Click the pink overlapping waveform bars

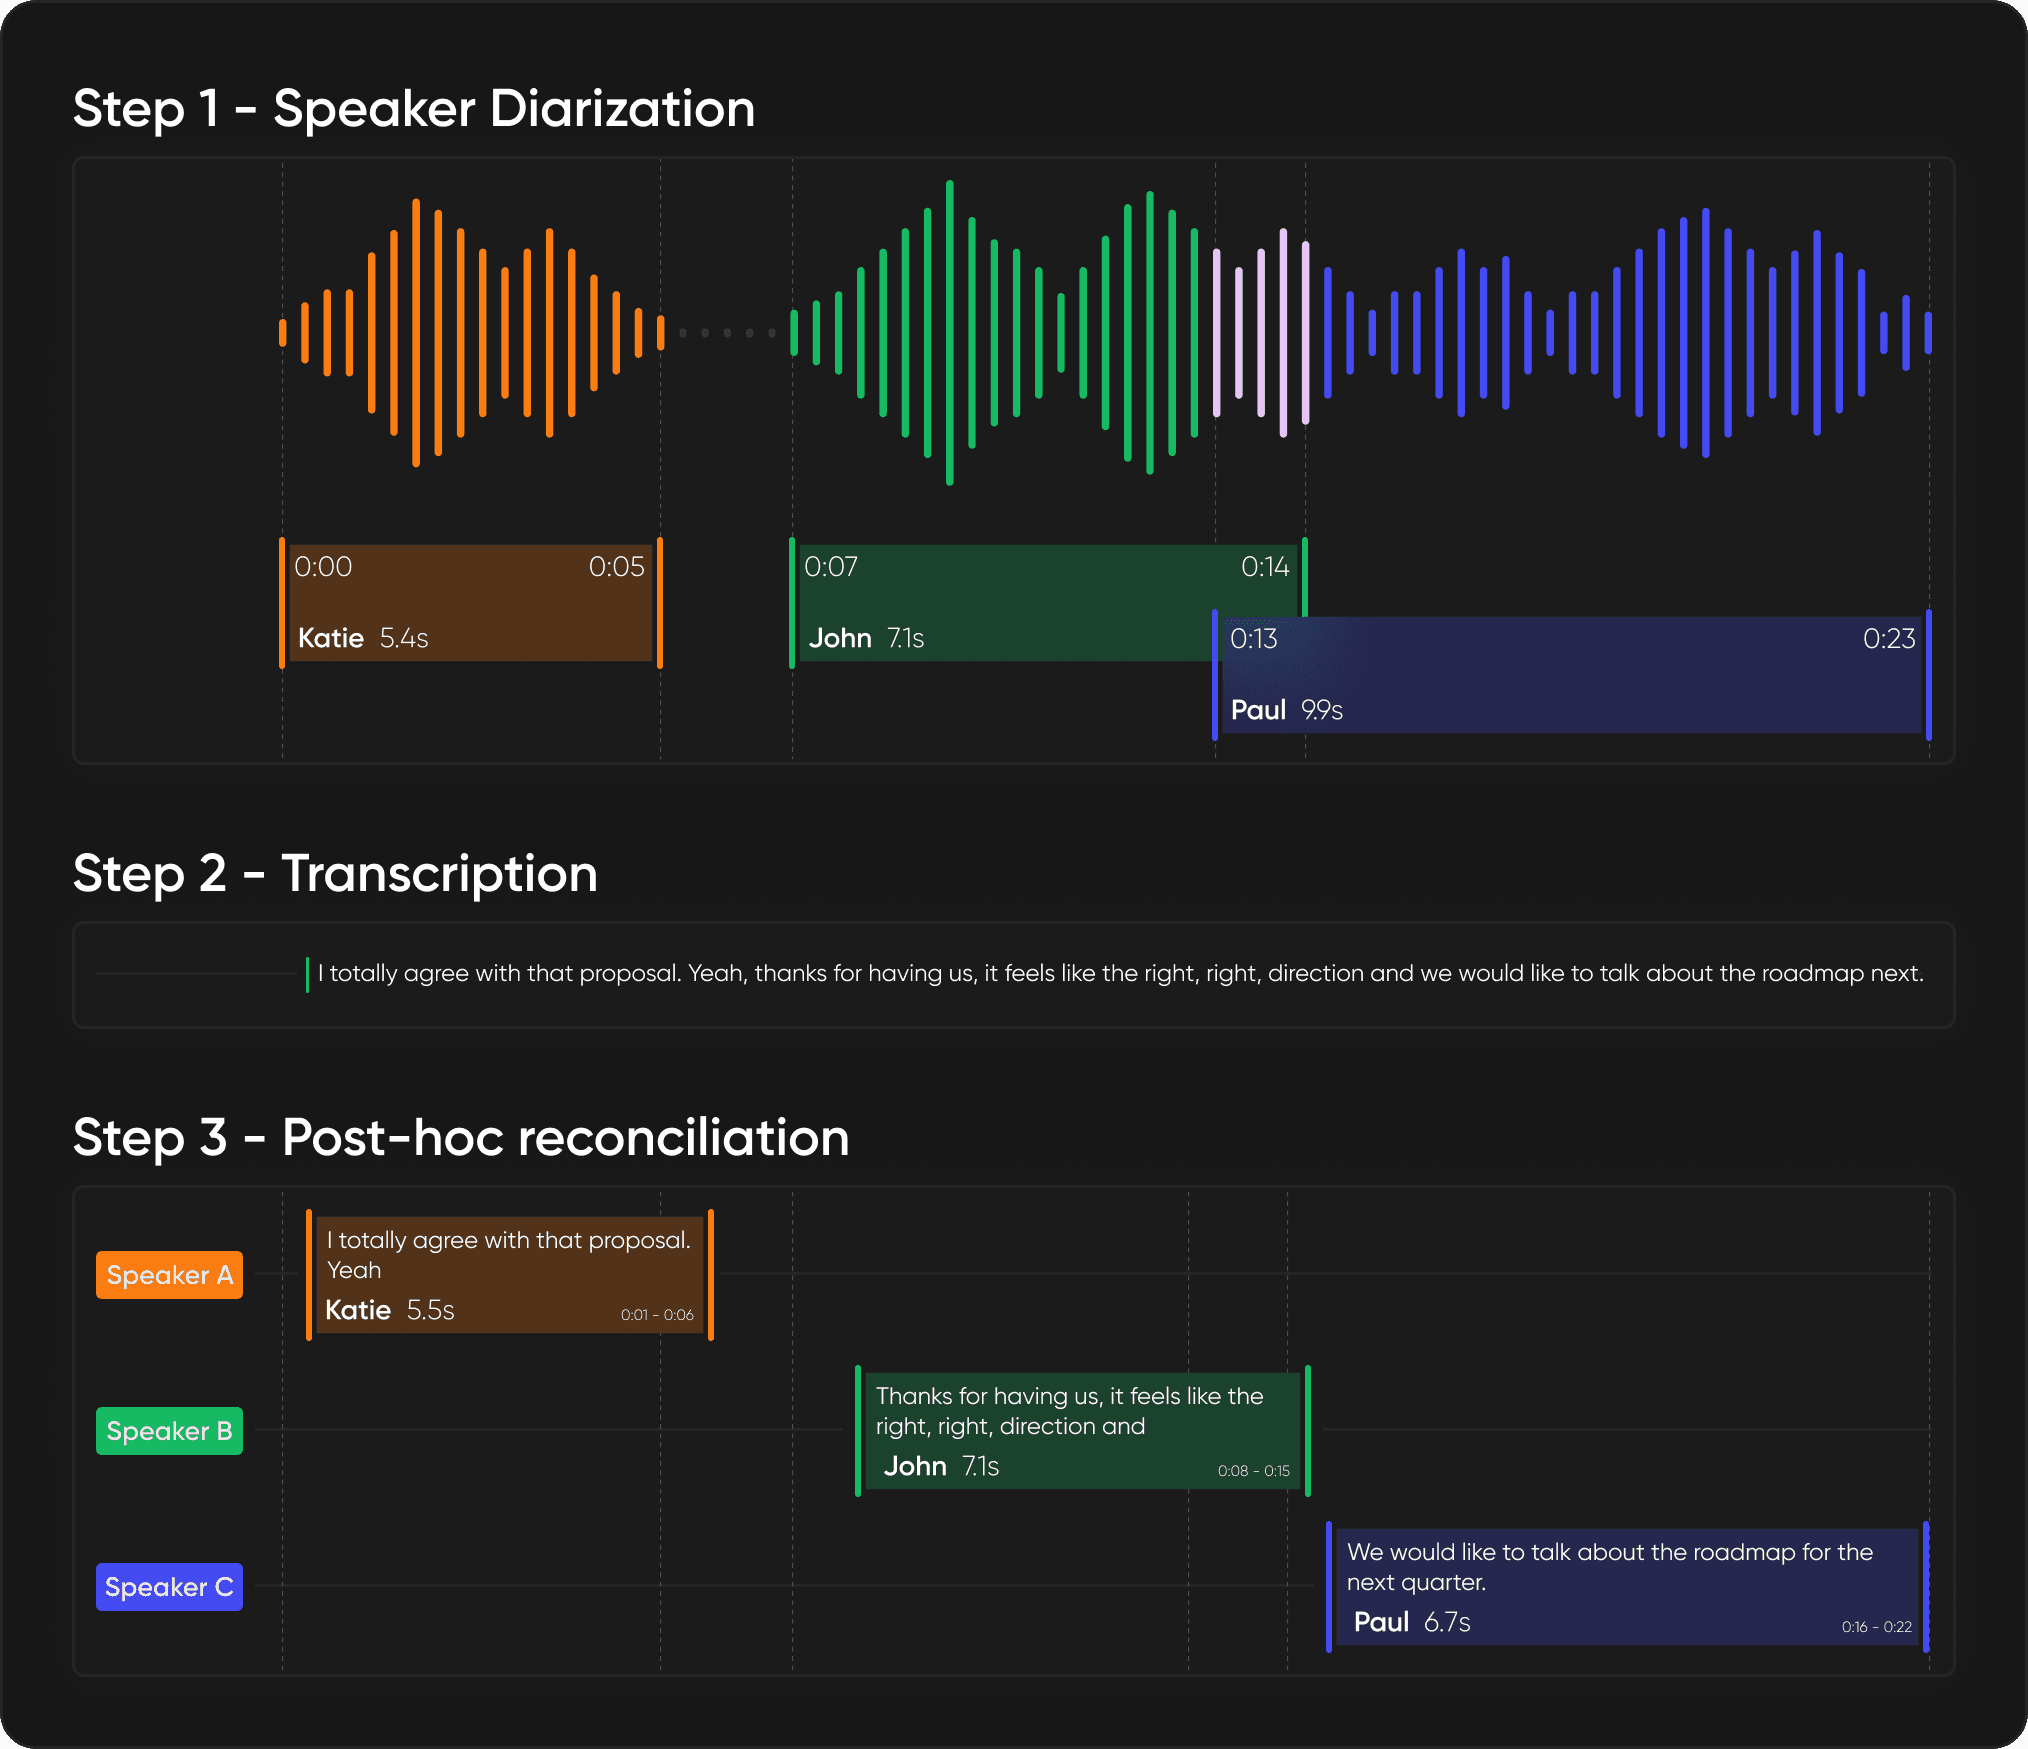click(x=1261, y=333)
